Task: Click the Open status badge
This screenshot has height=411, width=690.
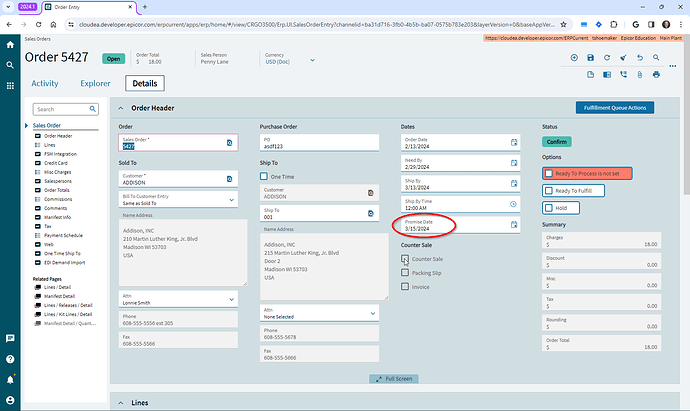Action: (114, 59)
